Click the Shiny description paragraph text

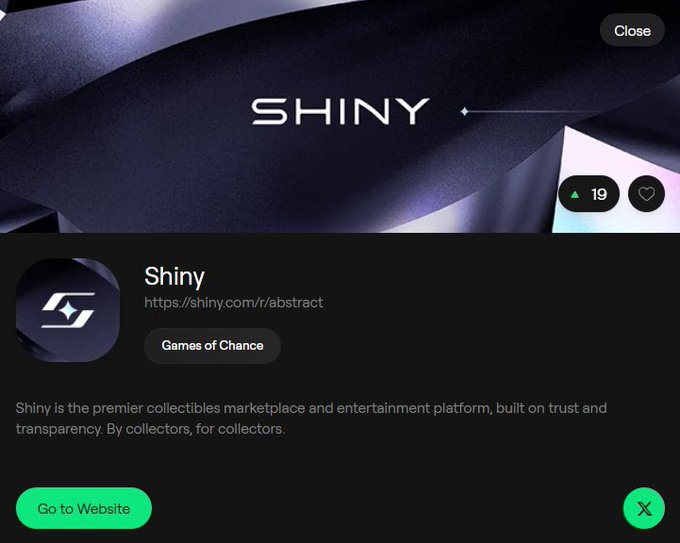pos(311,419)
